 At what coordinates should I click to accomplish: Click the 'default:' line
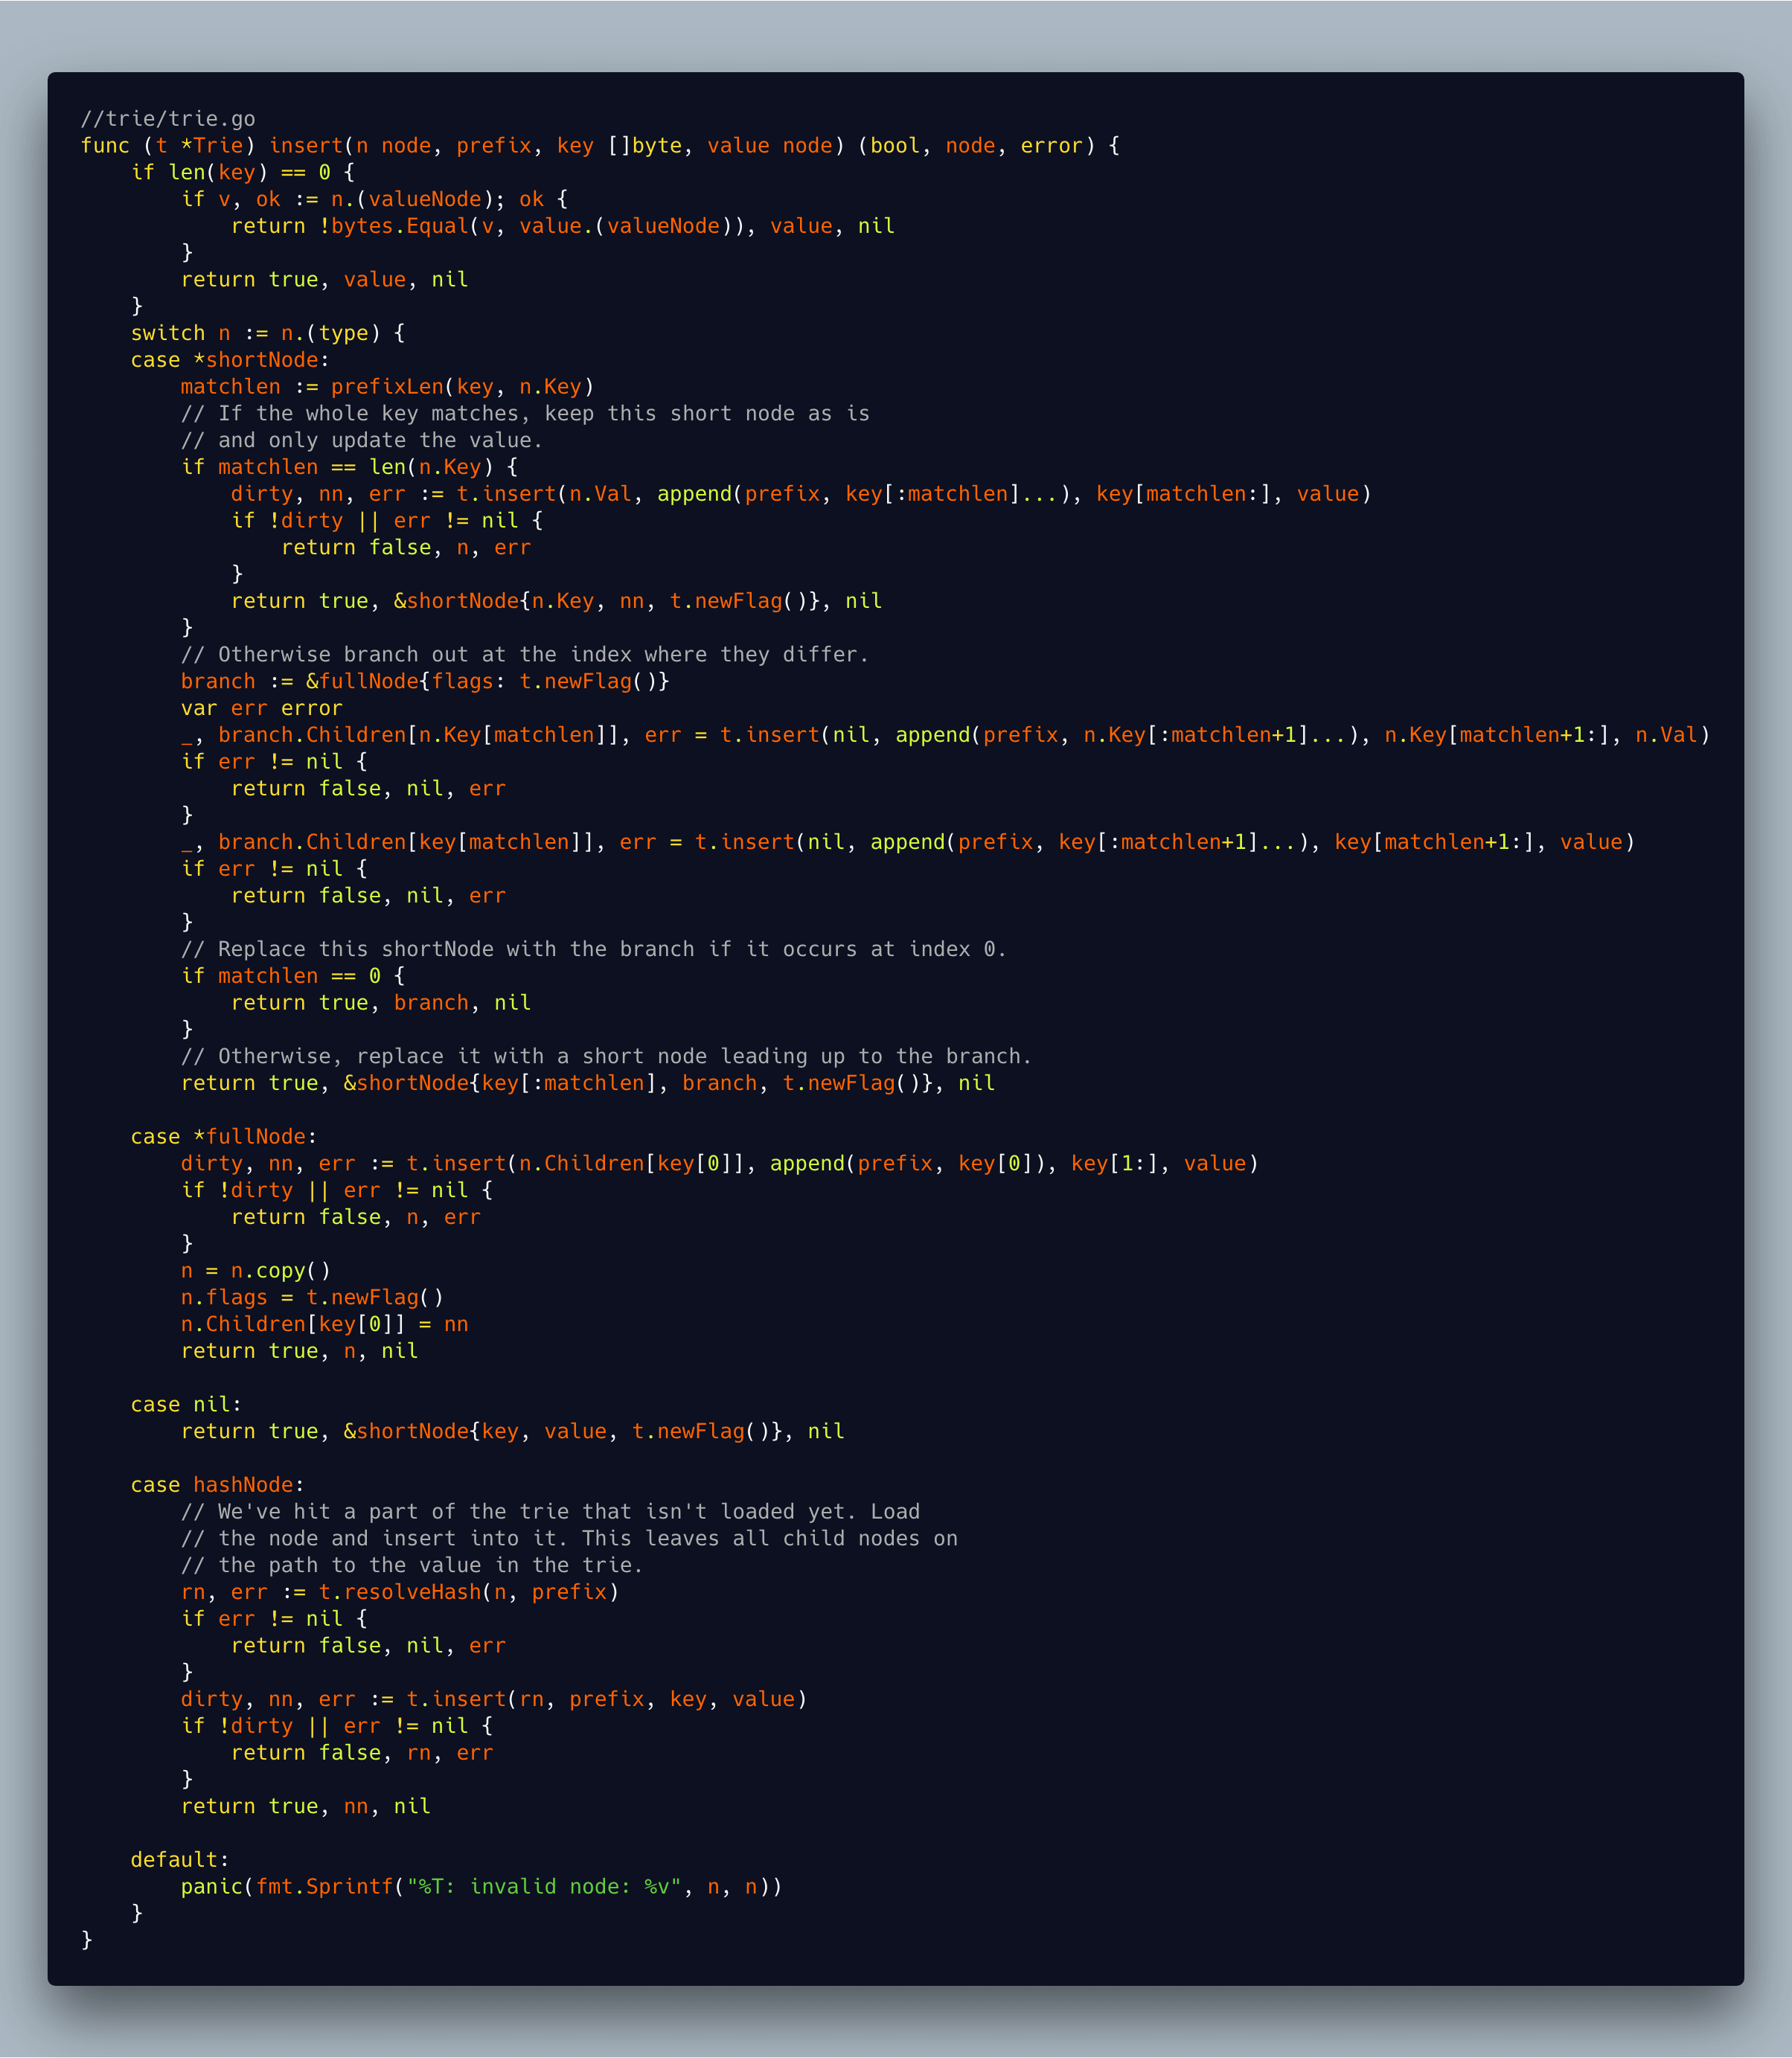pyautogui.click(x=180, y=1860)
